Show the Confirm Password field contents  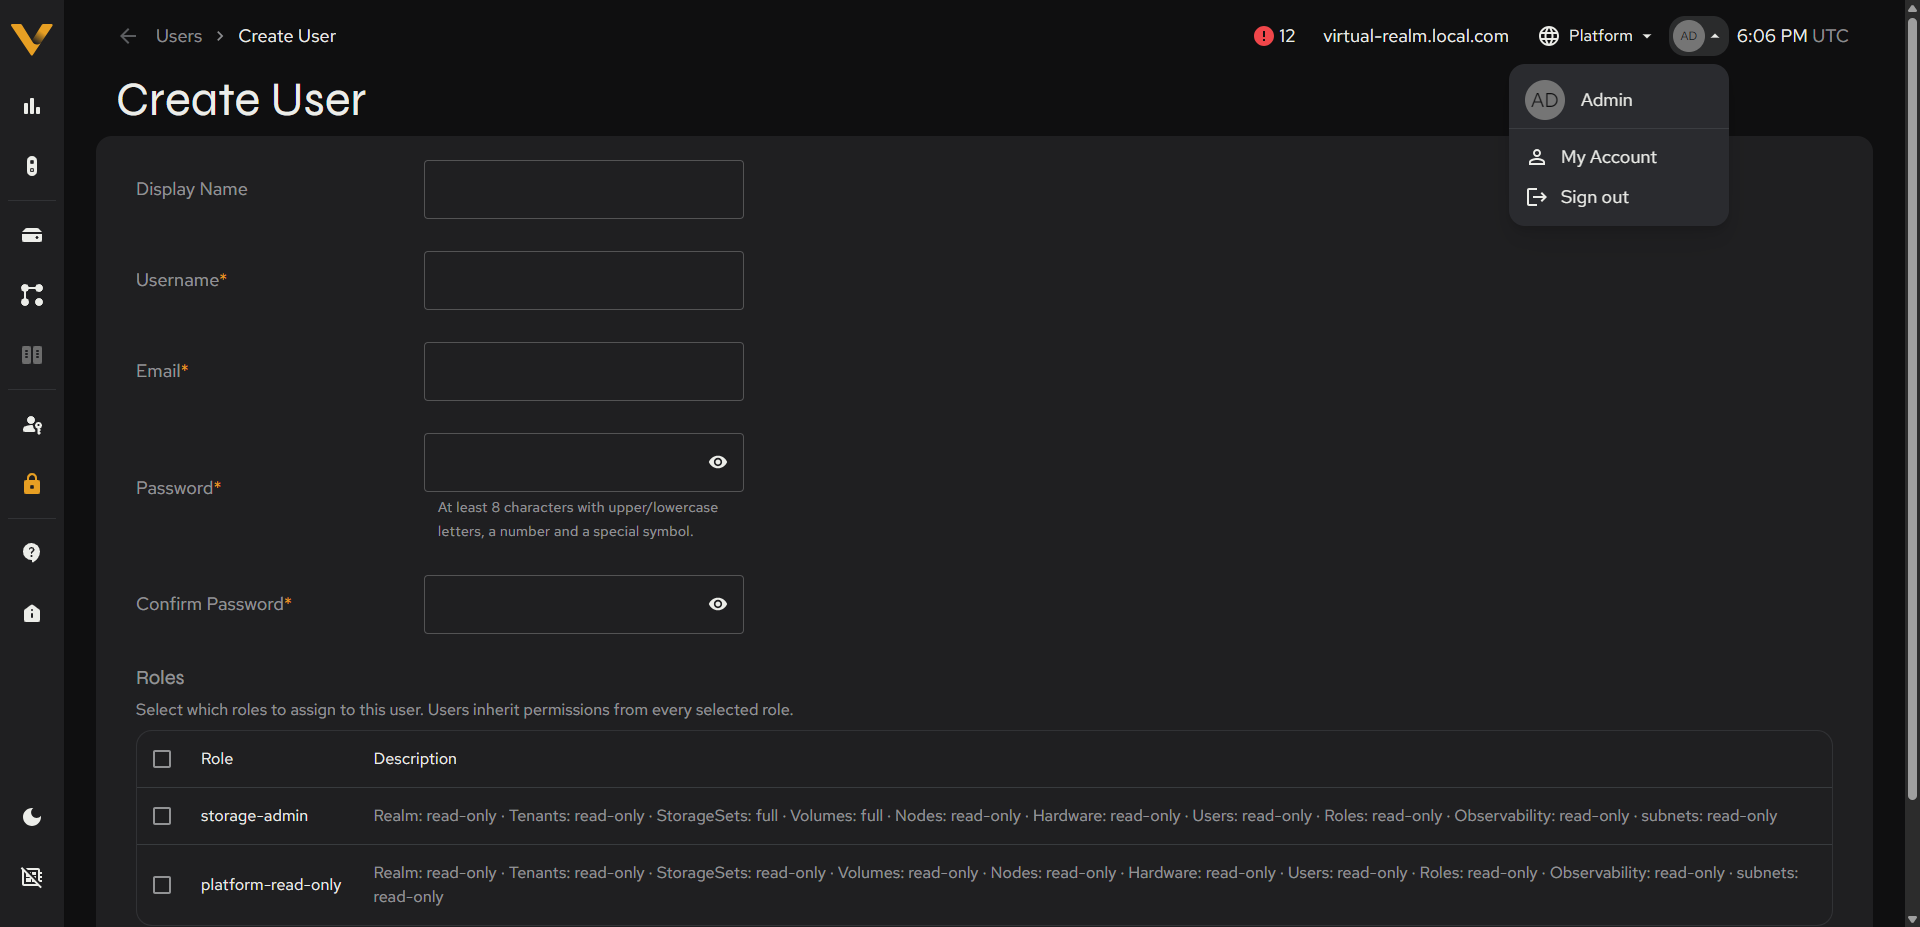[718, 604]
